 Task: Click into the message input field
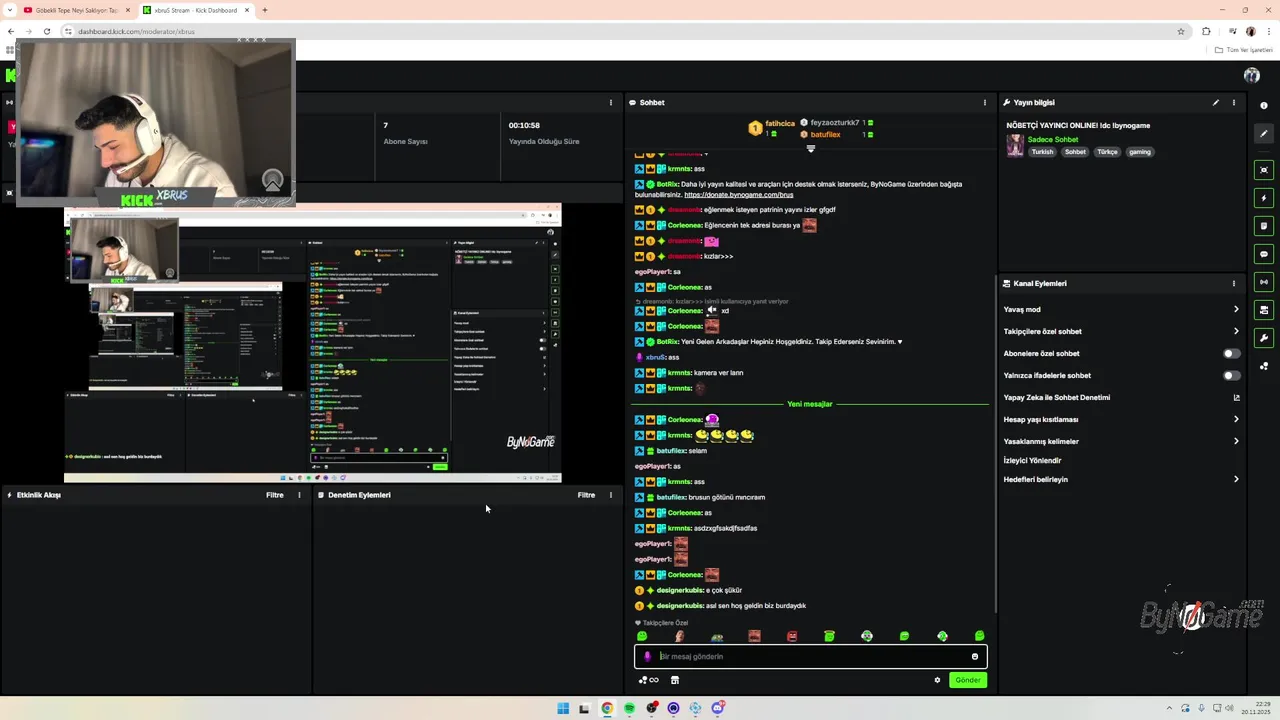click(811, 656)
